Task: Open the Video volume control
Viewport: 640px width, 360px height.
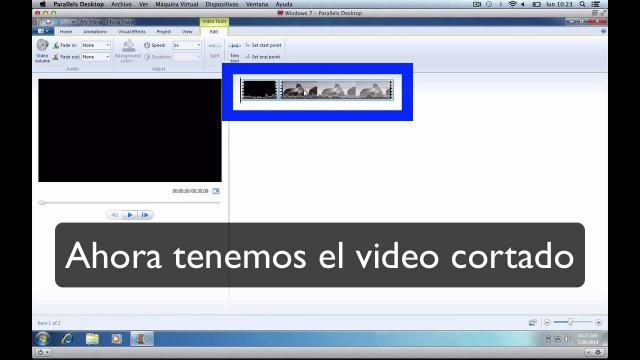Action: [42, 51]
